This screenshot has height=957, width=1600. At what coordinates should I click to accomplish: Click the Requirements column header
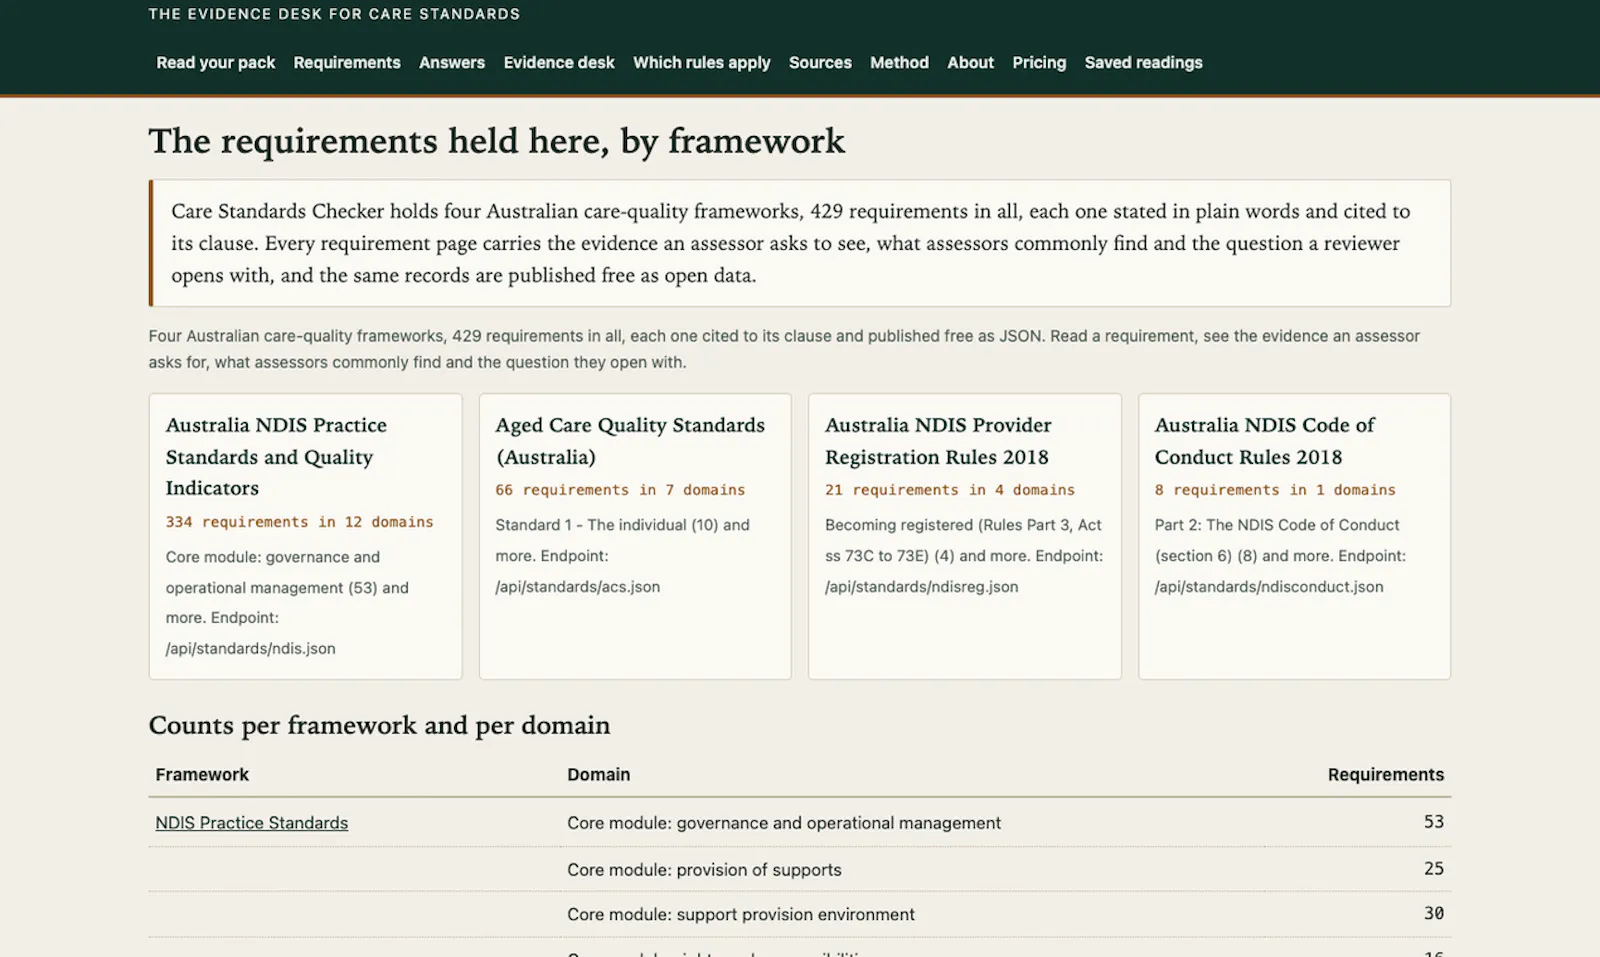[1386, 774]
